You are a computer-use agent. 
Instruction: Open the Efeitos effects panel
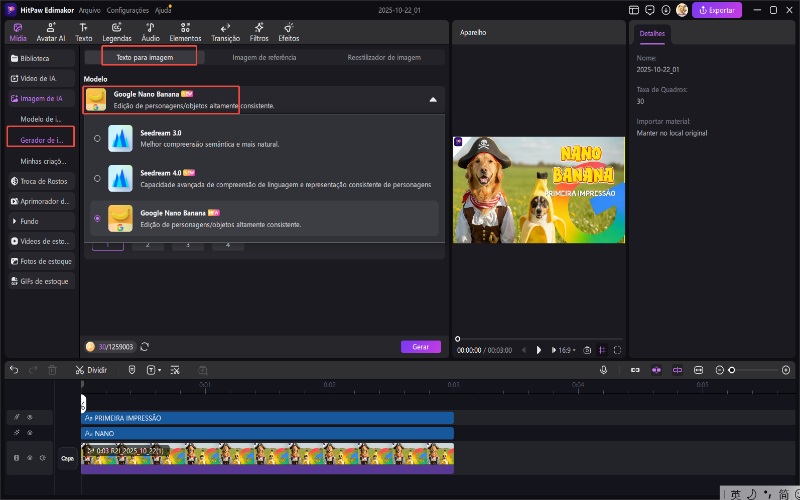(289, 31)
